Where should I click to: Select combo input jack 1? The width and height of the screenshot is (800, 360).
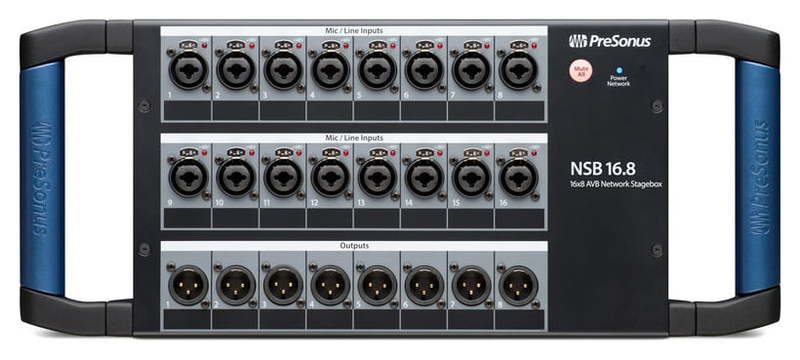point(188,70)
